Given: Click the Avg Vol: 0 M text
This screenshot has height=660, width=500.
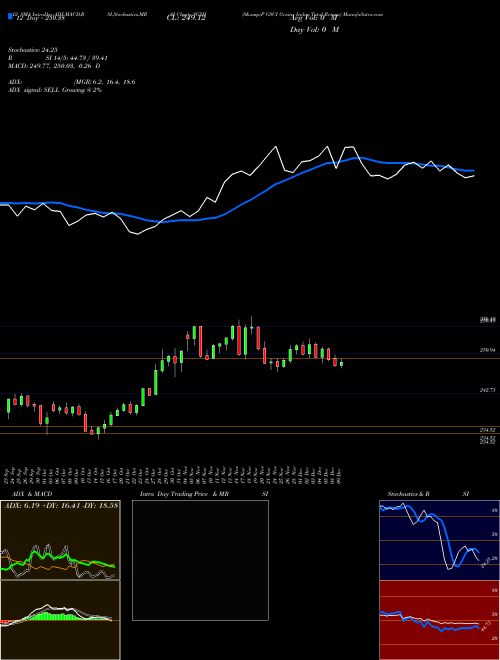Looking at the screenshot, I should pyautogui.click(x=314, y=18).
